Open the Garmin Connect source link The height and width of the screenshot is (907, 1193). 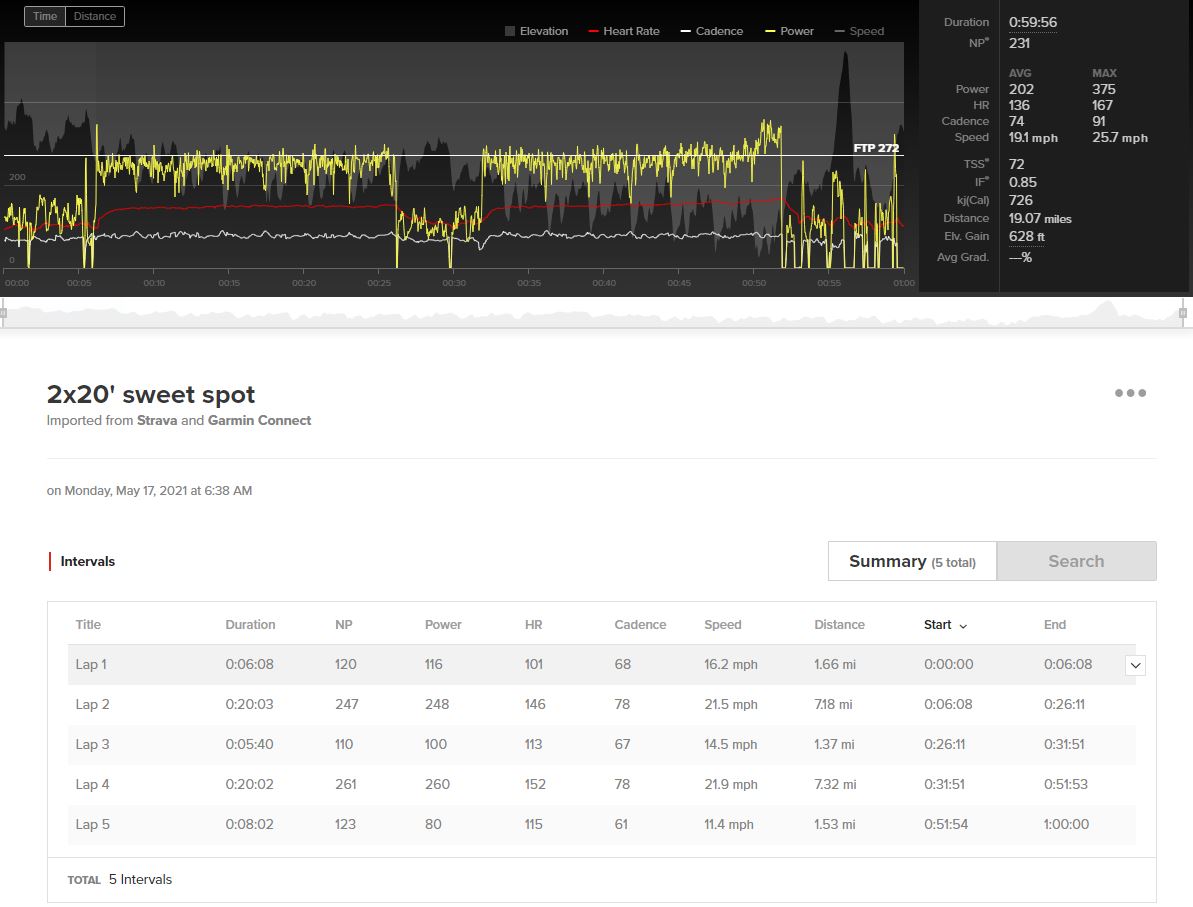click(x=259, y=420)
